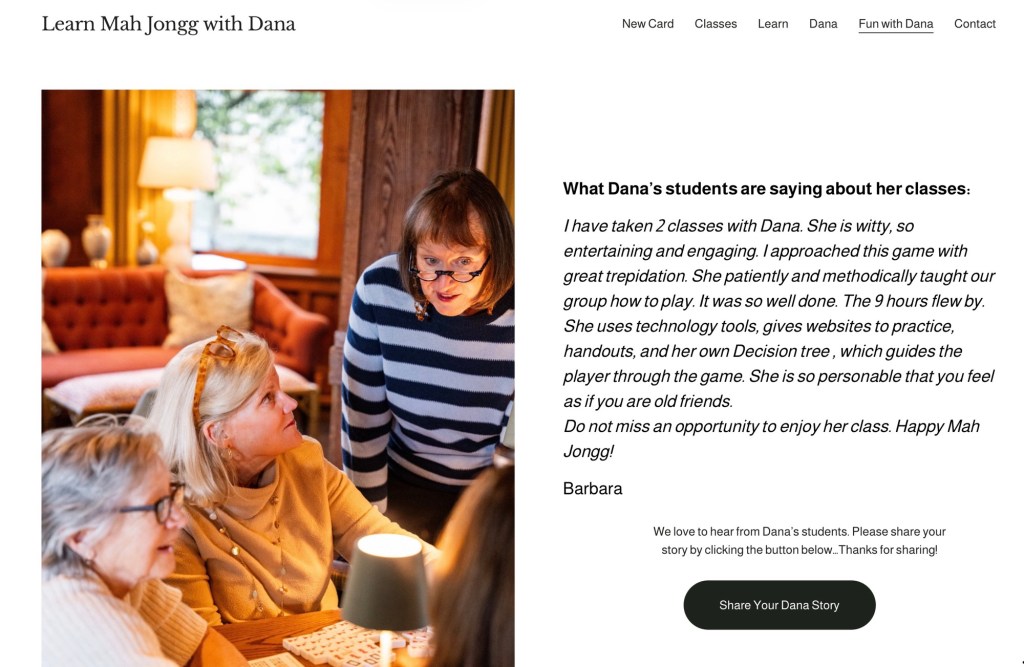Viewport: 1024px width, 667px height.
Task: Click the Learn Mah Jongg with Dana site title
Action: tap(168, 24)
